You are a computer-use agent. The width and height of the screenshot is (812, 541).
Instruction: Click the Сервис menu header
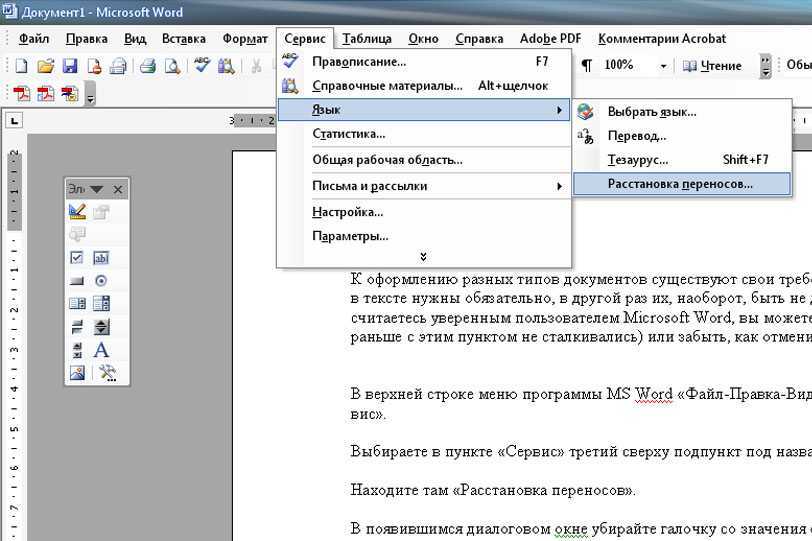point(305,39)
